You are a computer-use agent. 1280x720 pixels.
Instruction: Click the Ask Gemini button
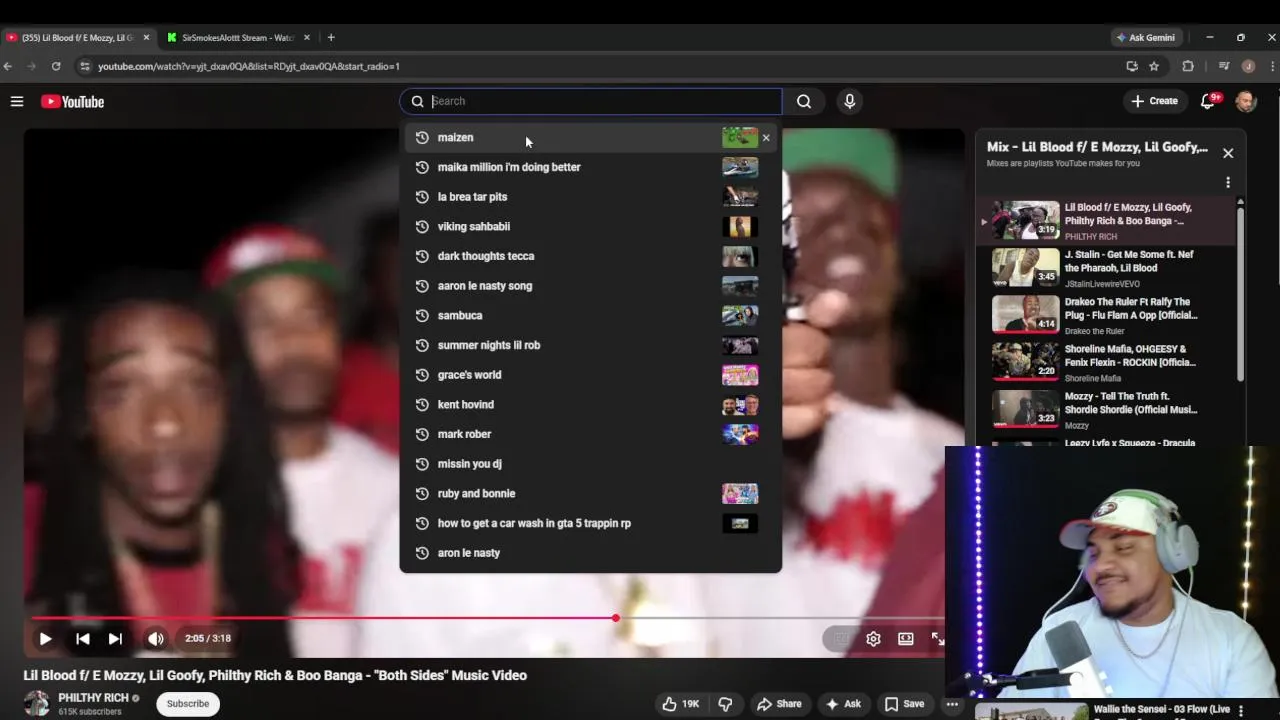tap(1146, 38)
